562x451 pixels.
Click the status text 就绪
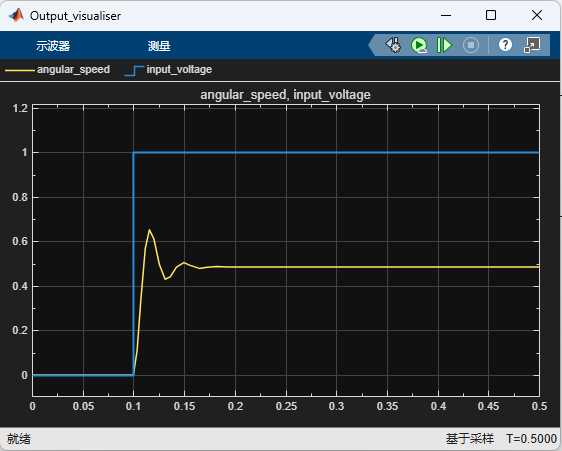(x=19, y=439)
